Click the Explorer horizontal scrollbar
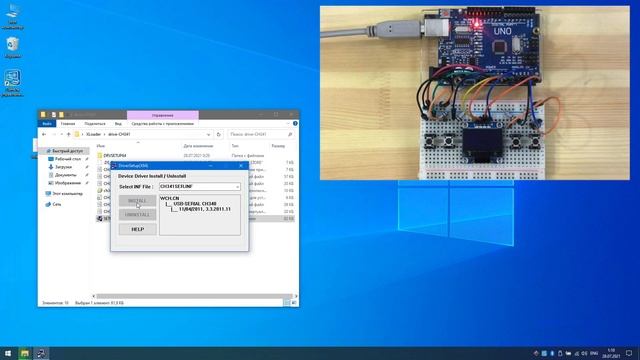The width and height of the screenshot is (640, 360). (195, 296)
